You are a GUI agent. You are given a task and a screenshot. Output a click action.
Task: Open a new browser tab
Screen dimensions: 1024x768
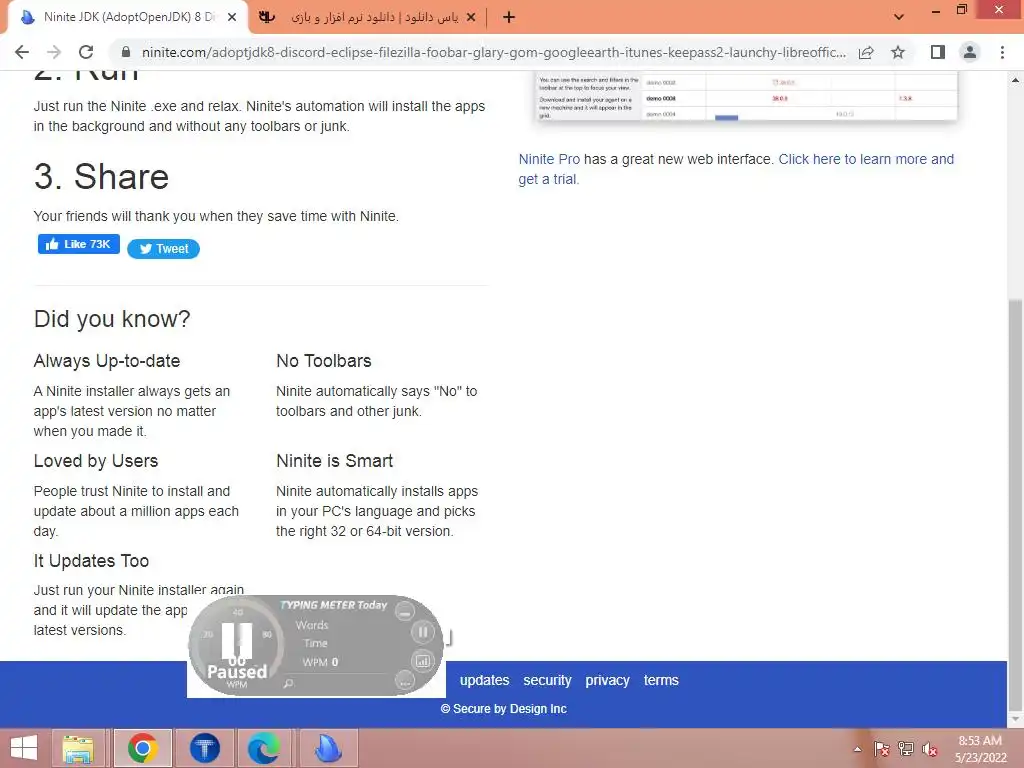(x=509, y=18)
